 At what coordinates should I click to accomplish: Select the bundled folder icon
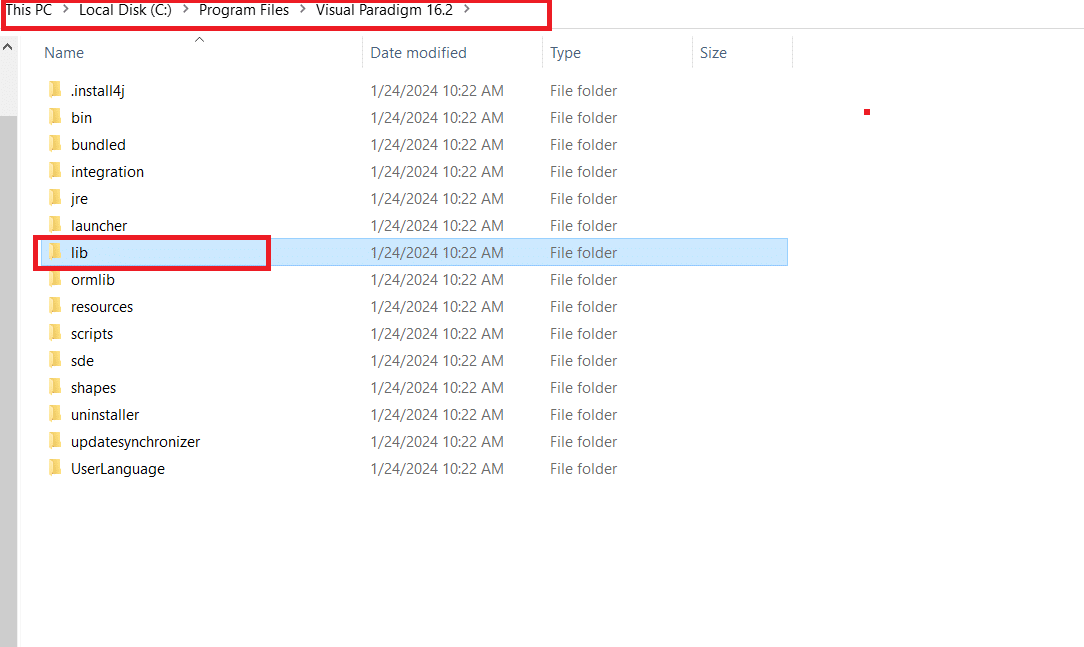pyautogui.click(x=55, y=144)
